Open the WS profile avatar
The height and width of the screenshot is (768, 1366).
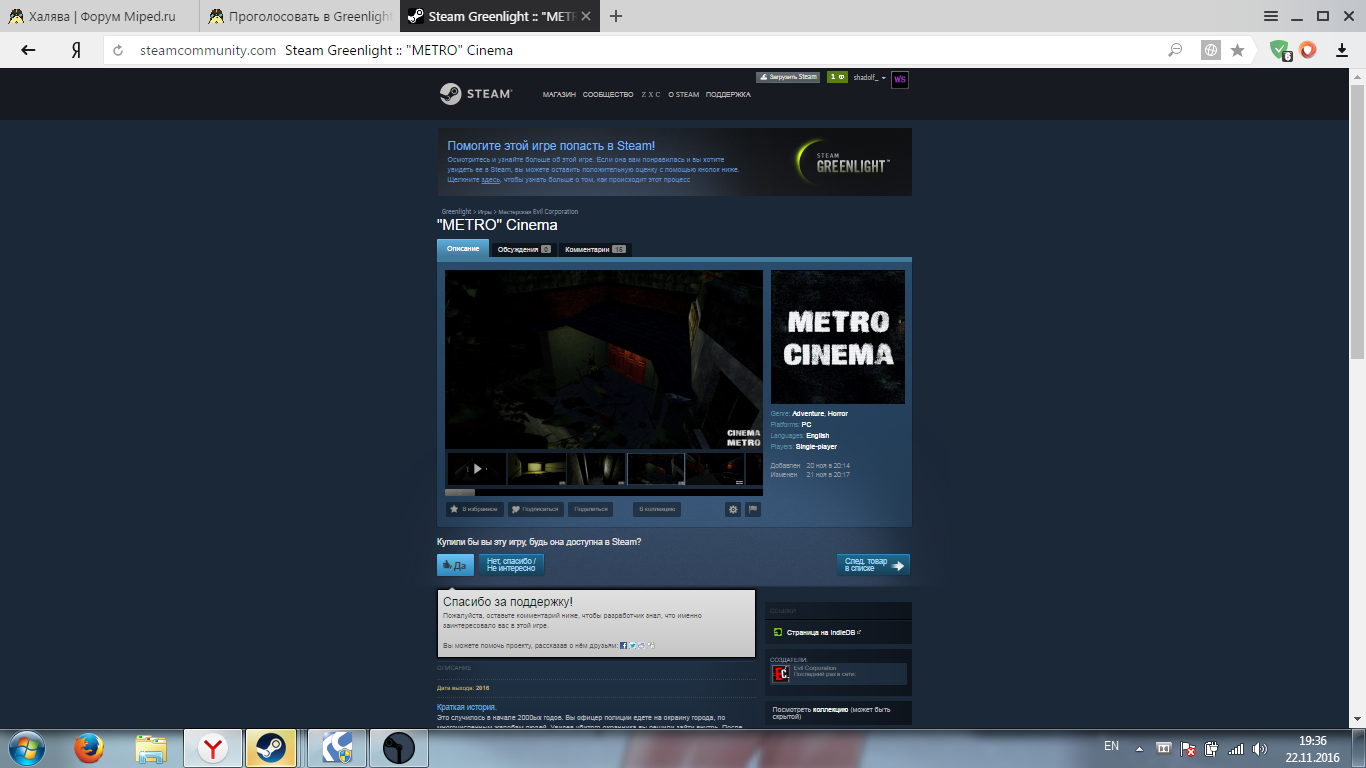(900, 79)
